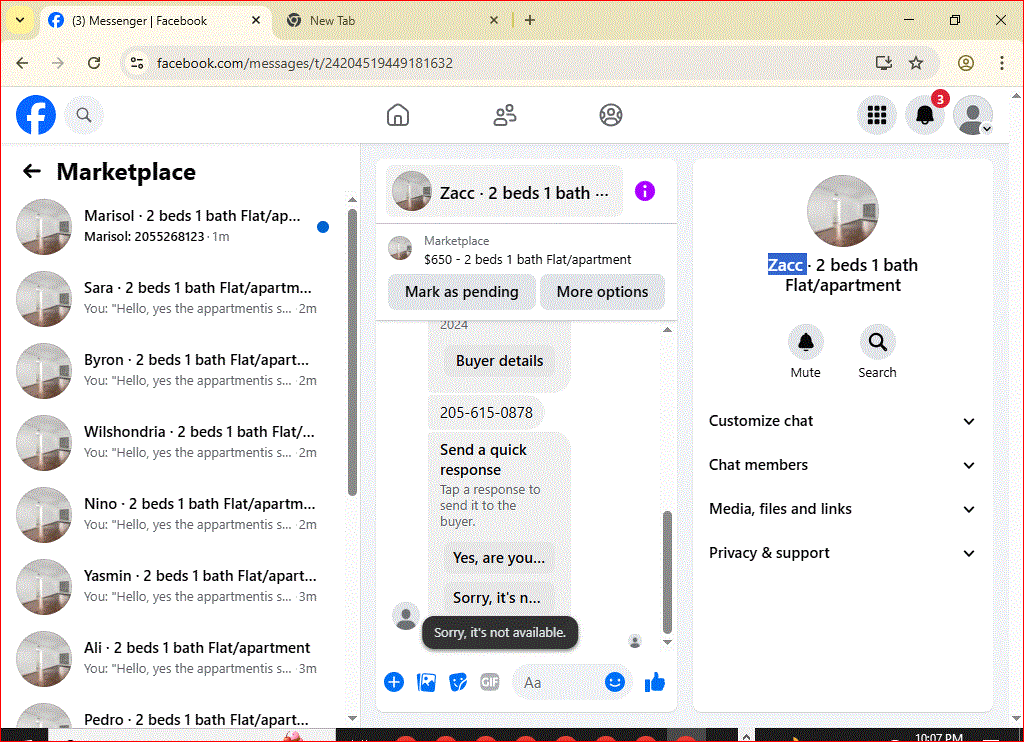Open Chrome three-dot menu
Viewport: 1024px width, 742px height.
(x=1002, y=63)
